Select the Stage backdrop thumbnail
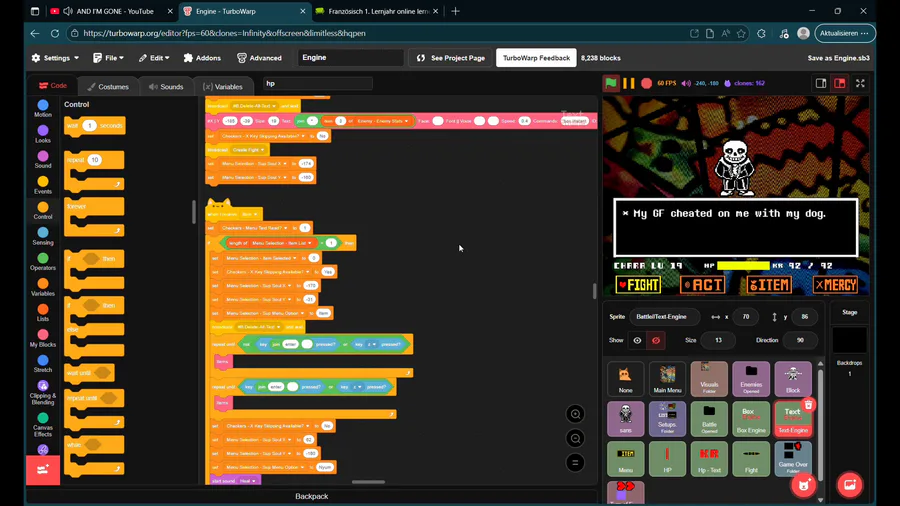The image size is (900, 506). (849, 340)
